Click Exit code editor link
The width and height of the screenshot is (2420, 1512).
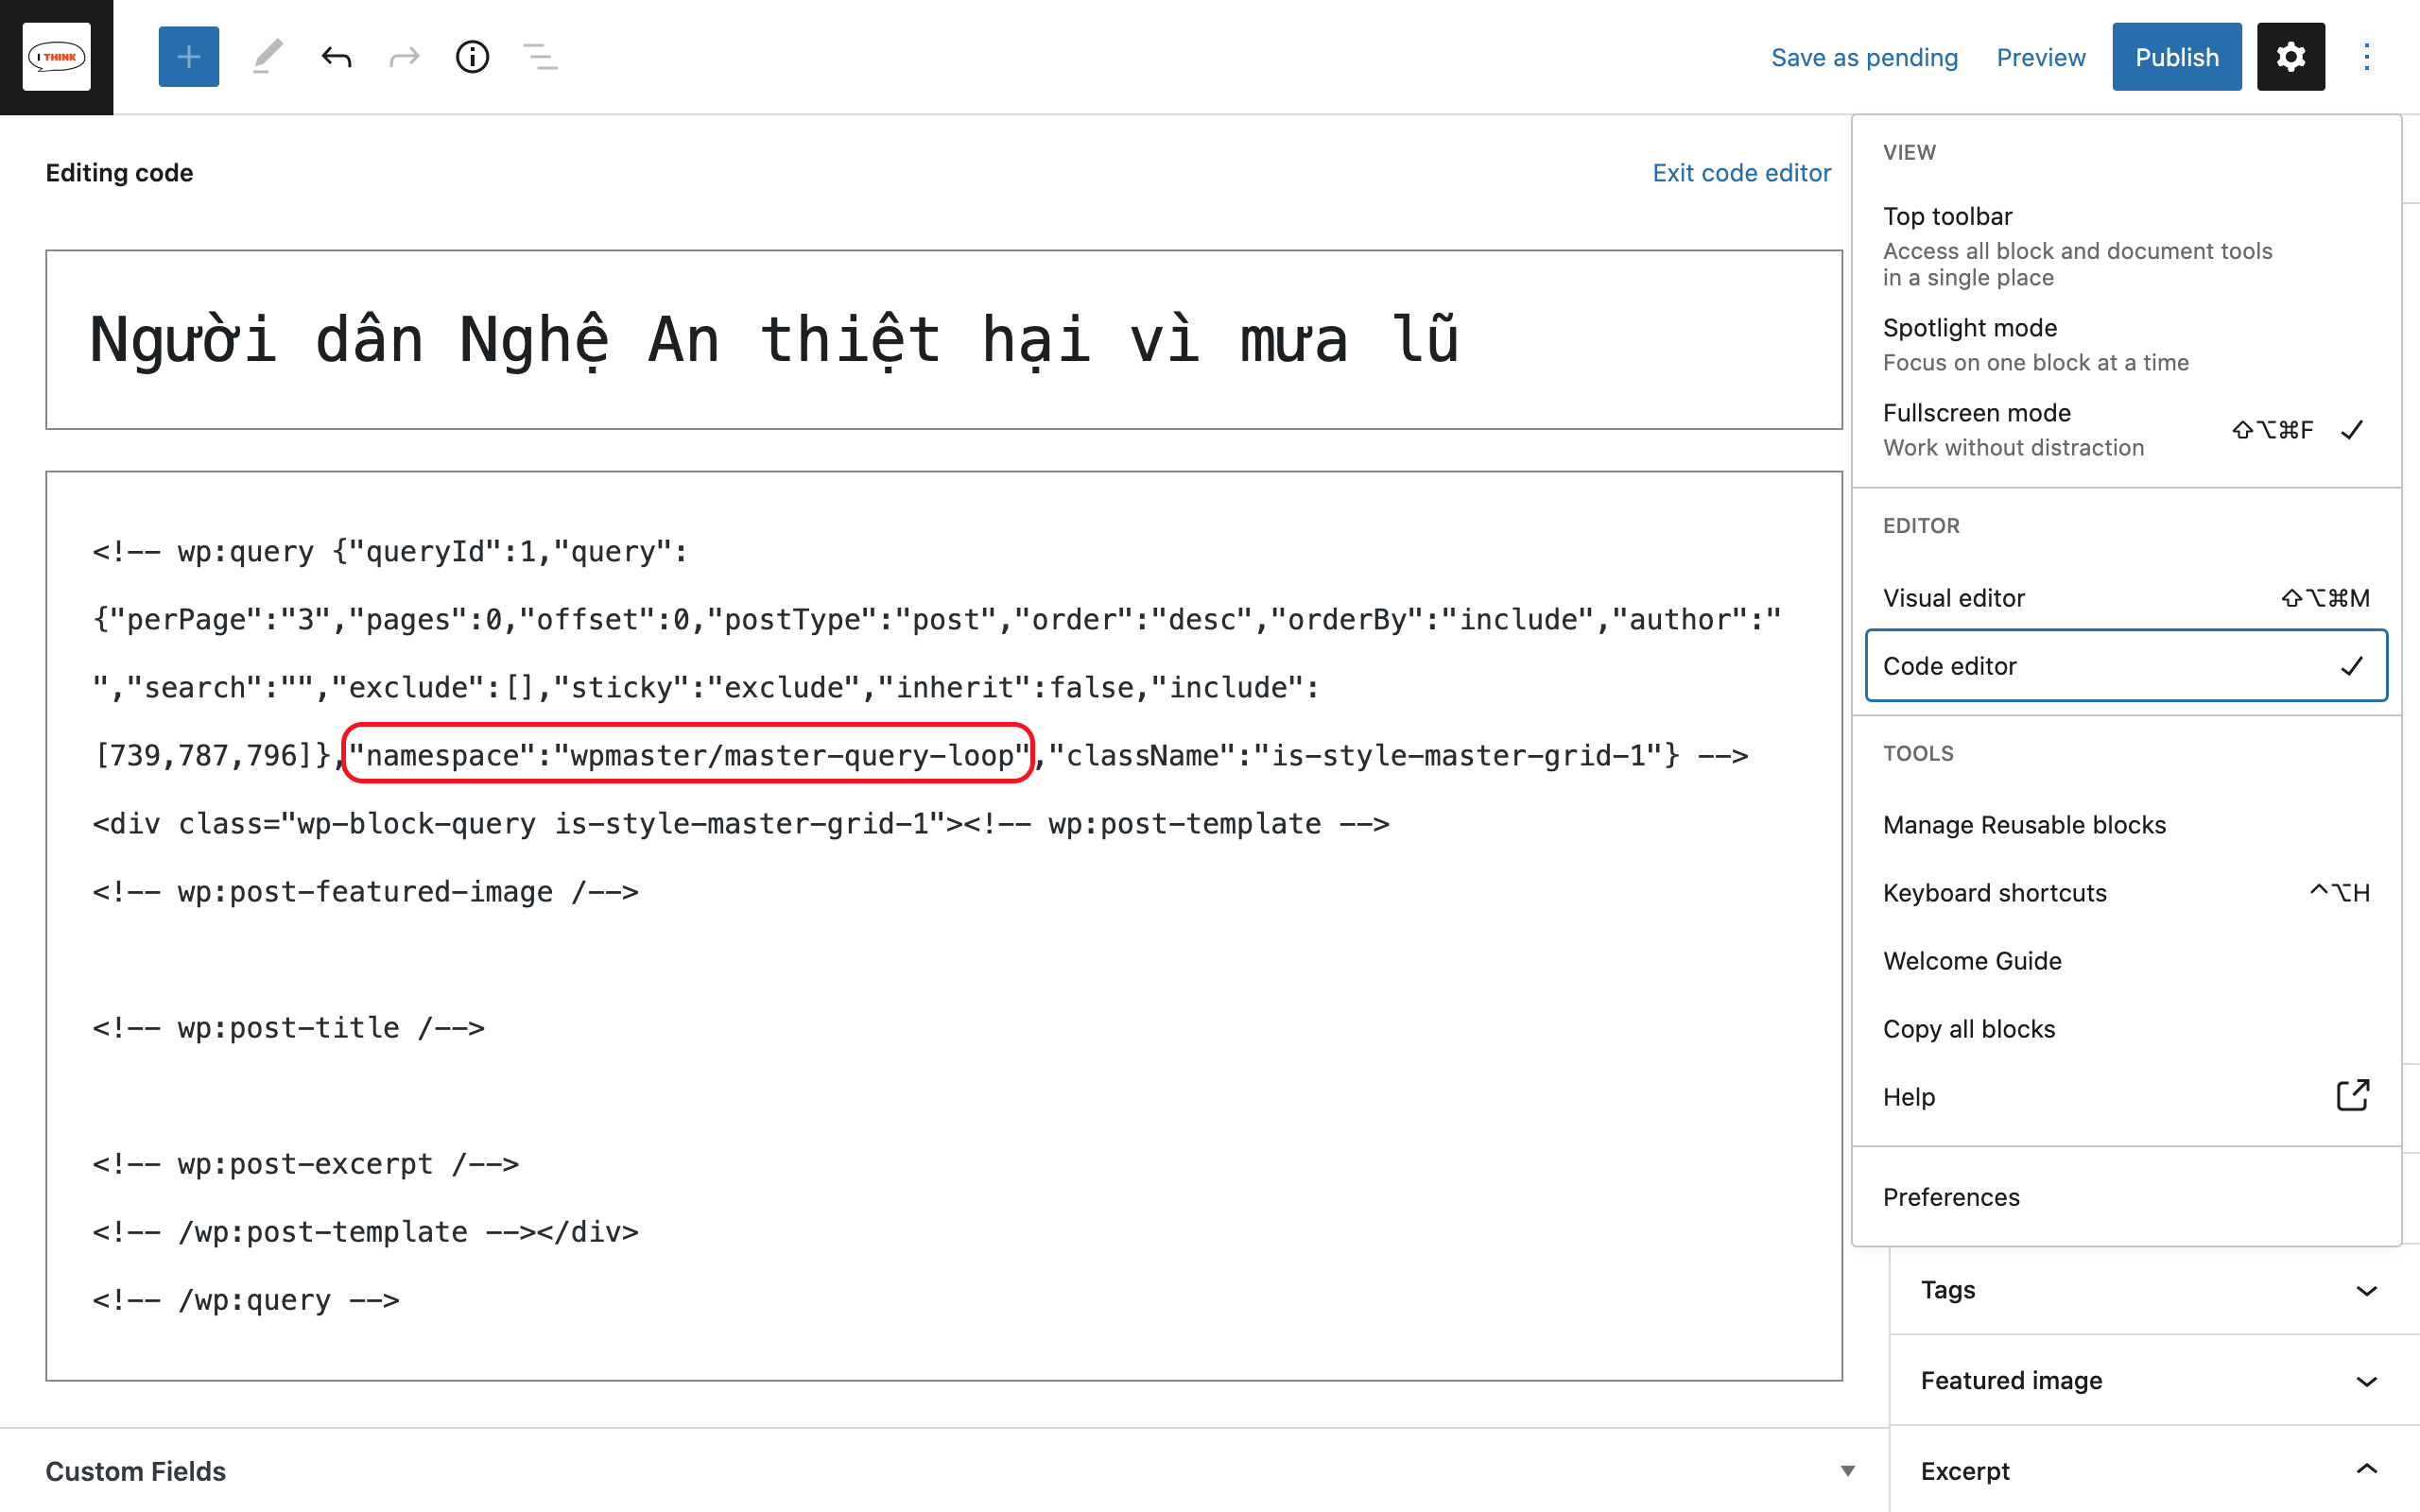coord(1742,172)
